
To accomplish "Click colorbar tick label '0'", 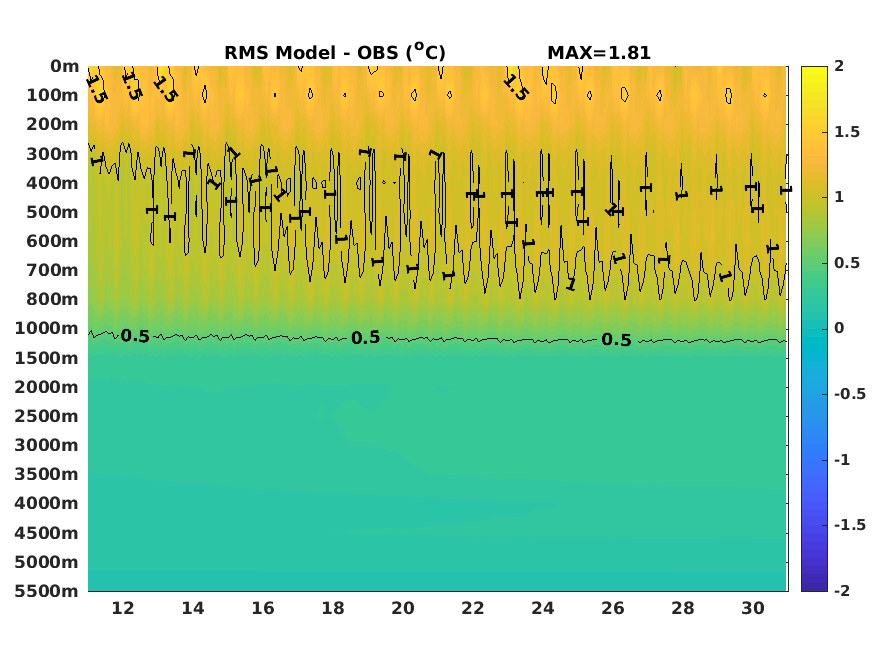I will (x=839, y=328).
